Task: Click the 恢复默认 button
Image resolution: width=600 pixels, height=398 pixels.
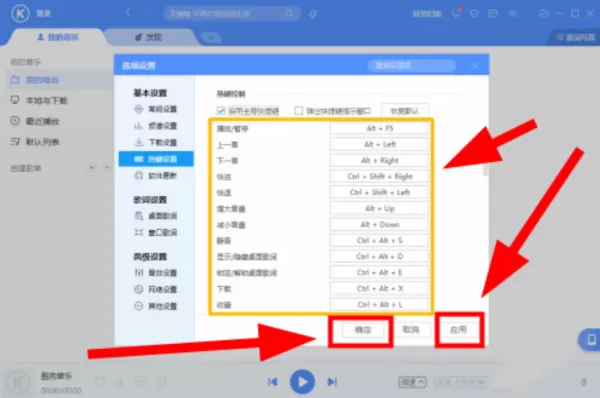Action: click(404, 111)
